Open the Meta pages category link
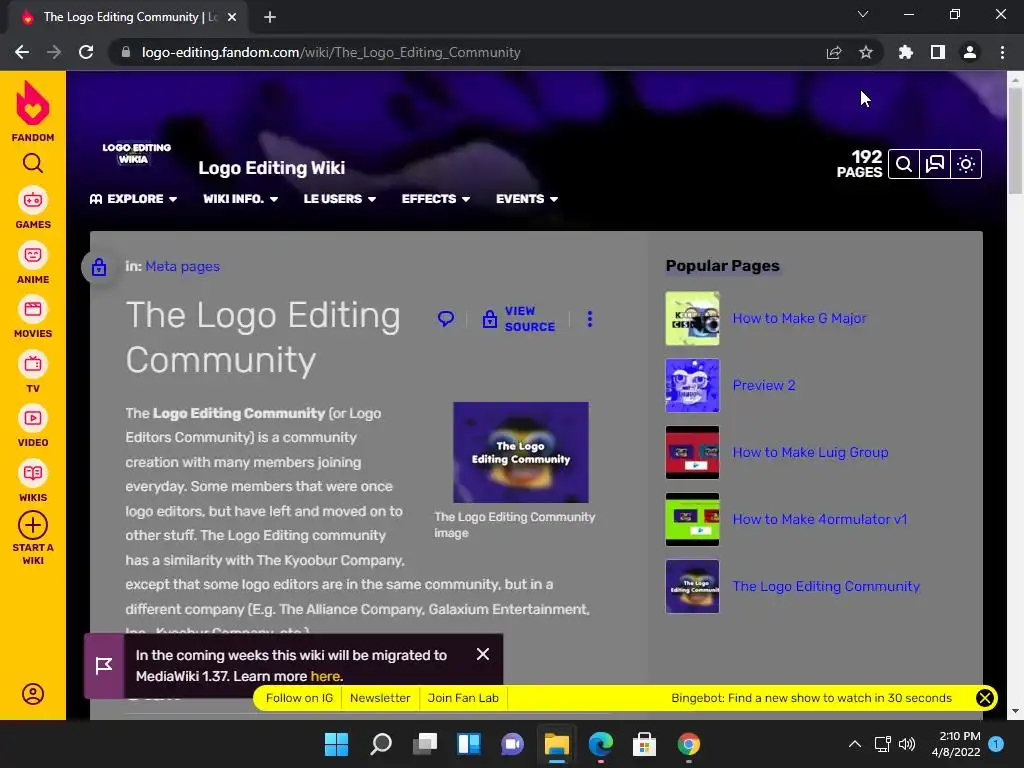The width and height of the screenshot is (1024, 768). point(182,266)
